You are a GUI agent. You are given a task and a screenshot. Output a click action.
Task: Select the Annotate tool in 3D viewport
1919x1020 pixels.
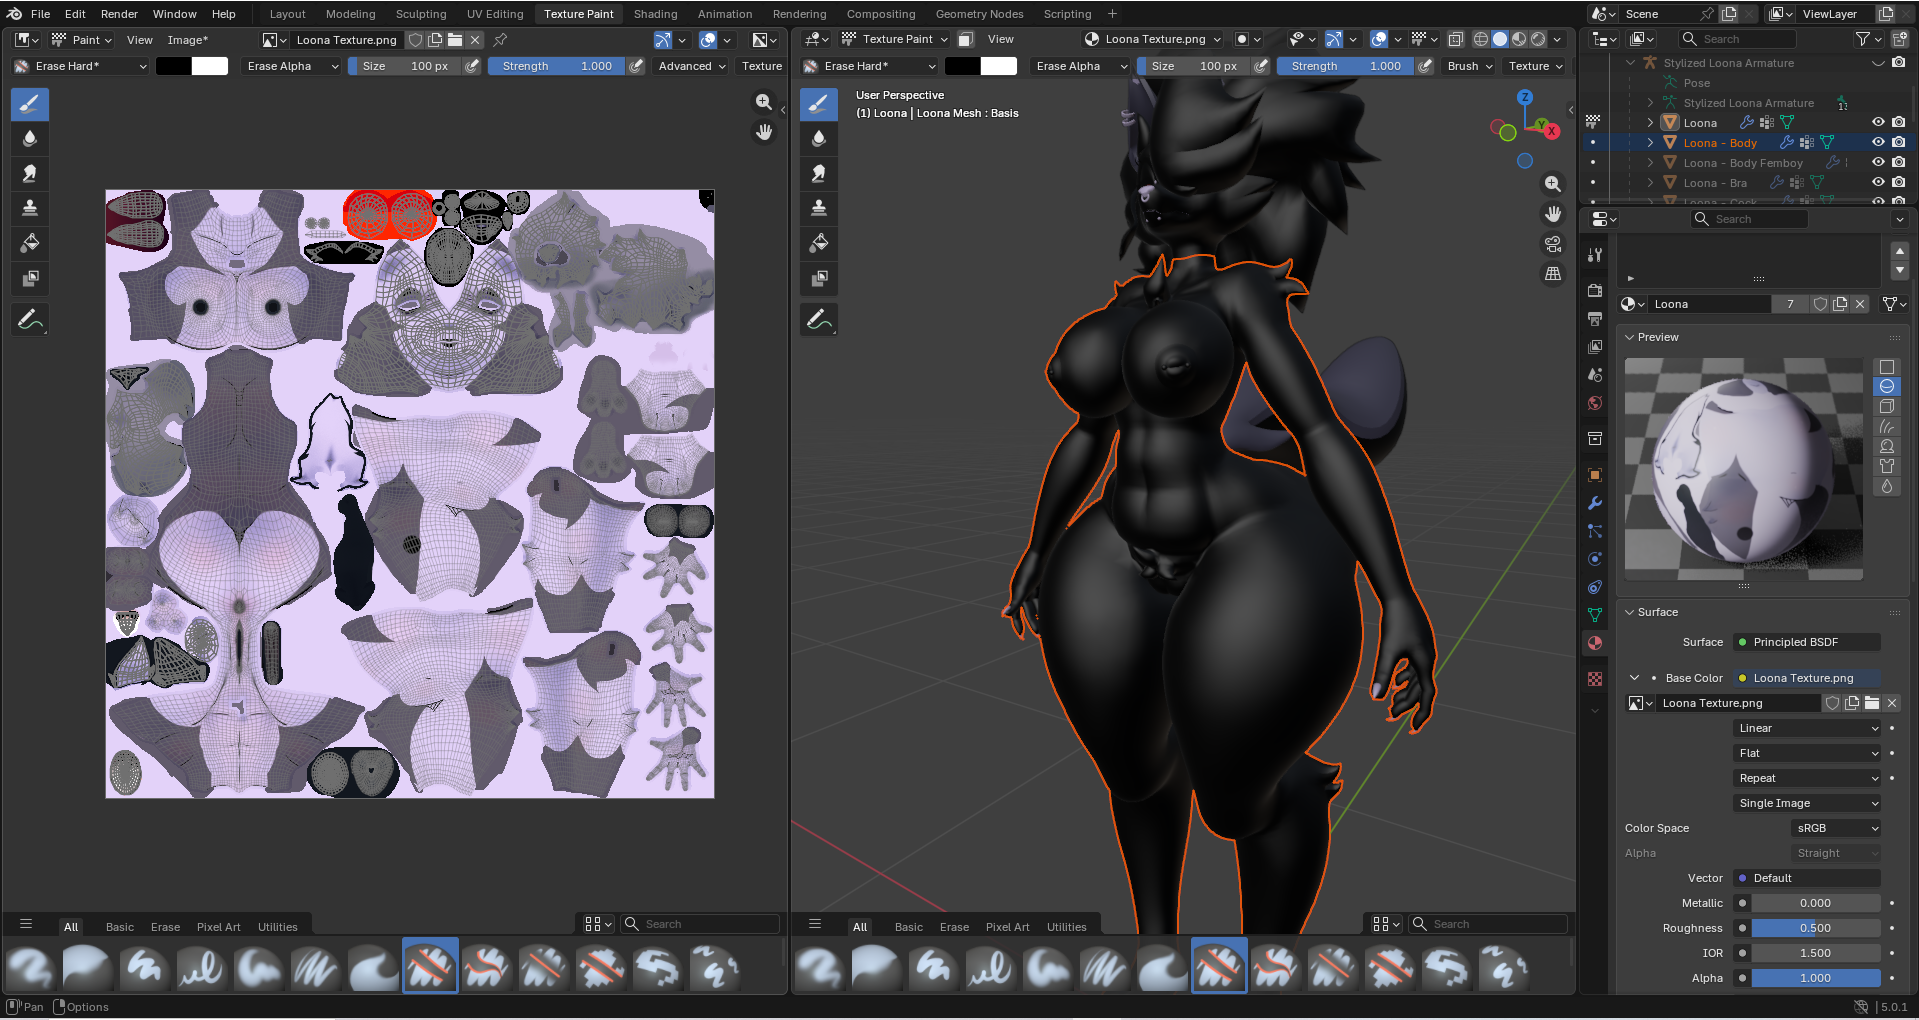(x=819, y=320)
